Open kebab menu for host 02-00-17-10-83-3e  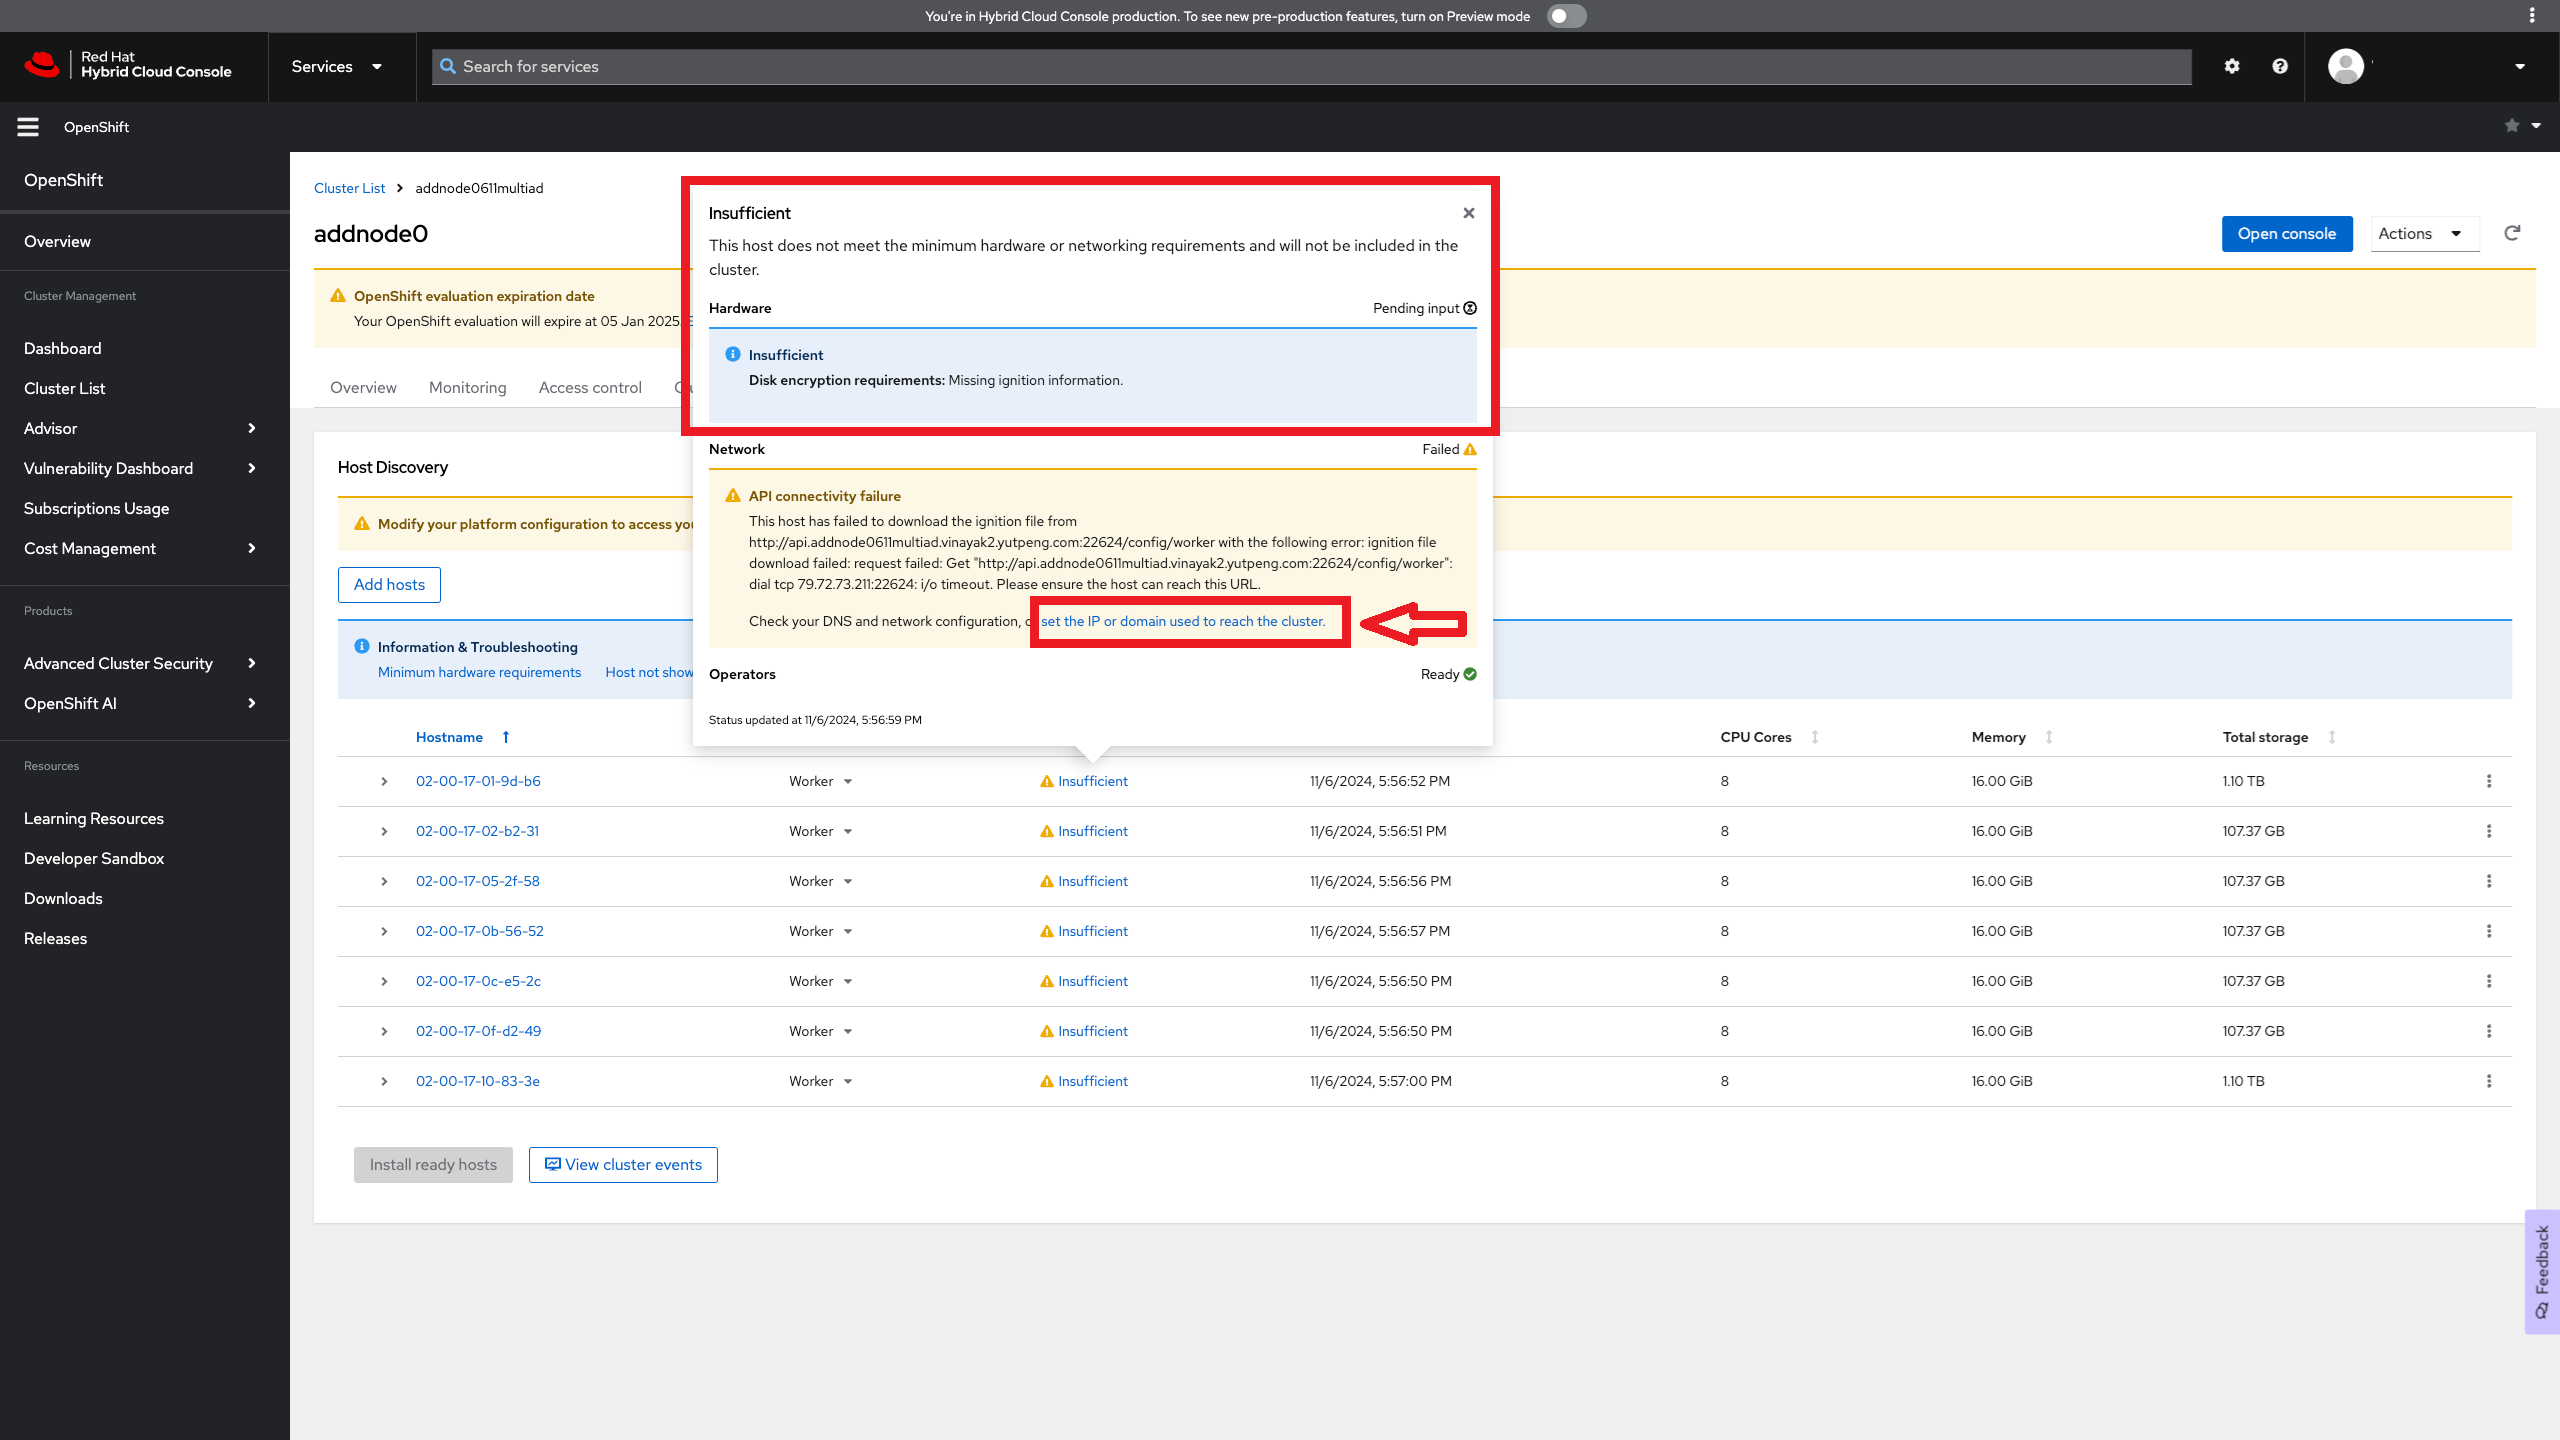tap(2489, 1081)
